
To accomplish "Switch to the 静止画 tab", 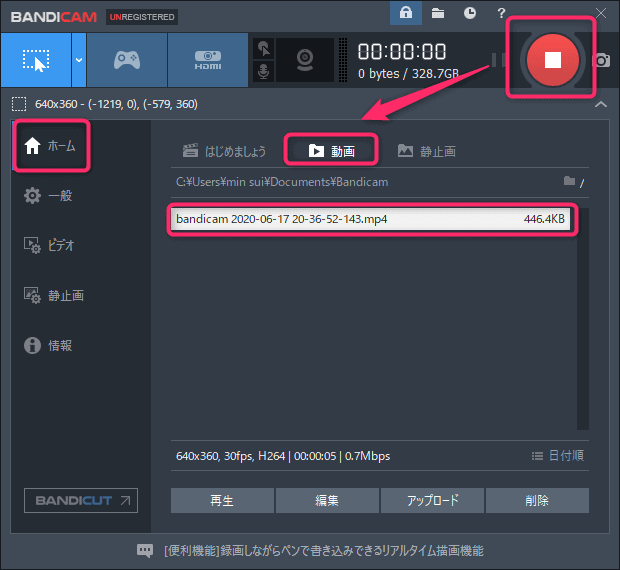I will [x=427, y=151].
